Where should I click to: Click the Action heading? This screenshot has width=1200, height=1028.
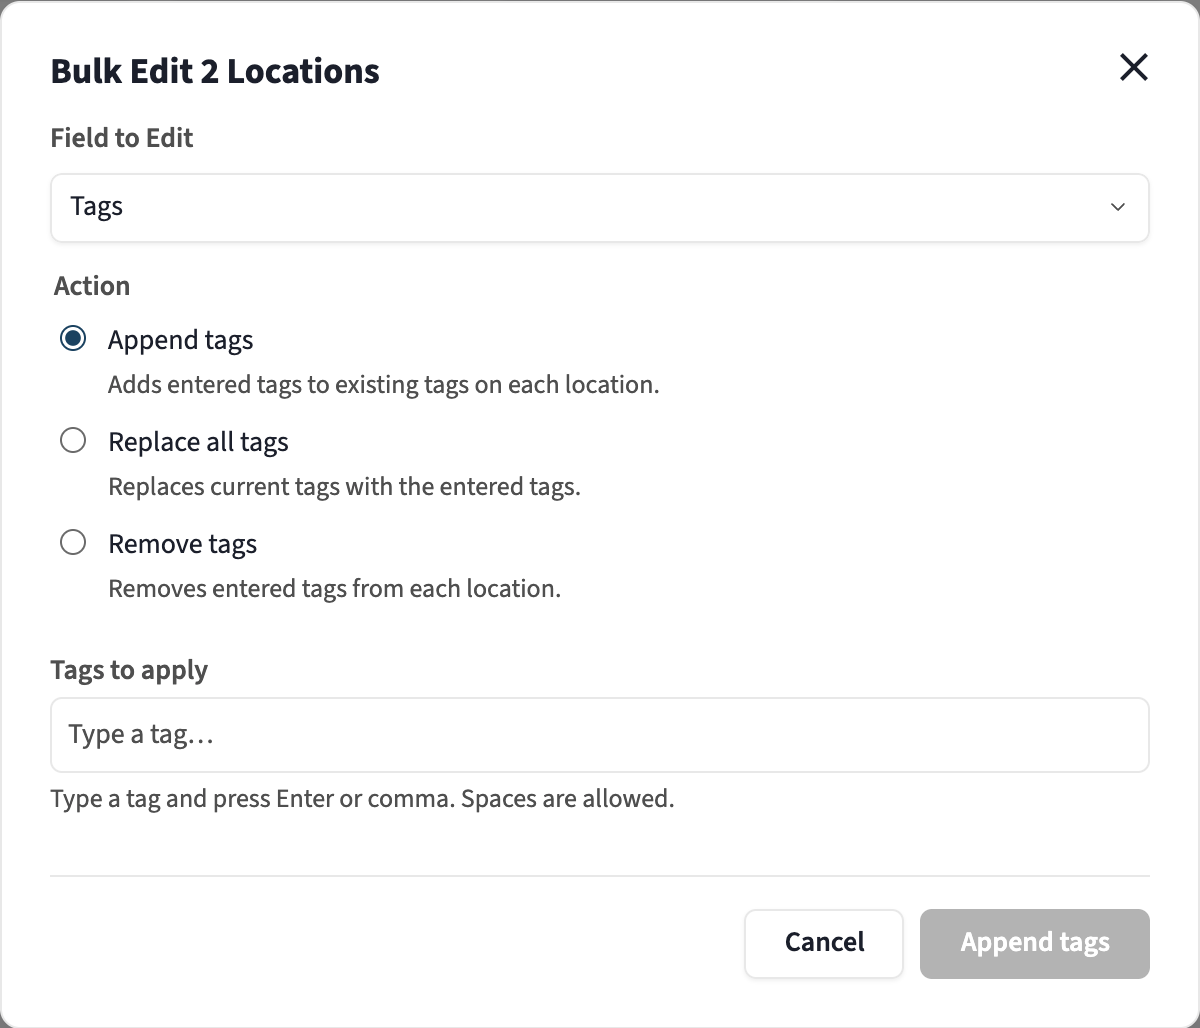pyautogui.click(x=92, y=286)
